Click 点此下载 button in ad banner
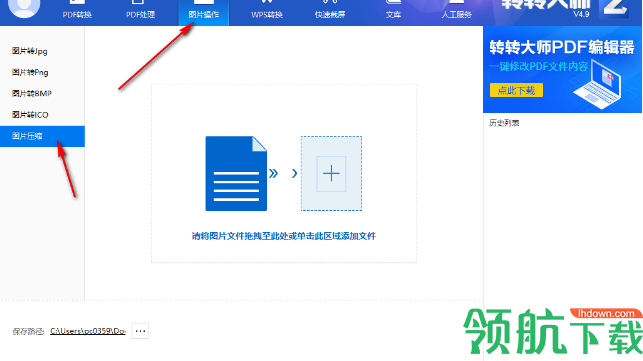The height and width of the screenshot is (361, 643). click(516, 90)
